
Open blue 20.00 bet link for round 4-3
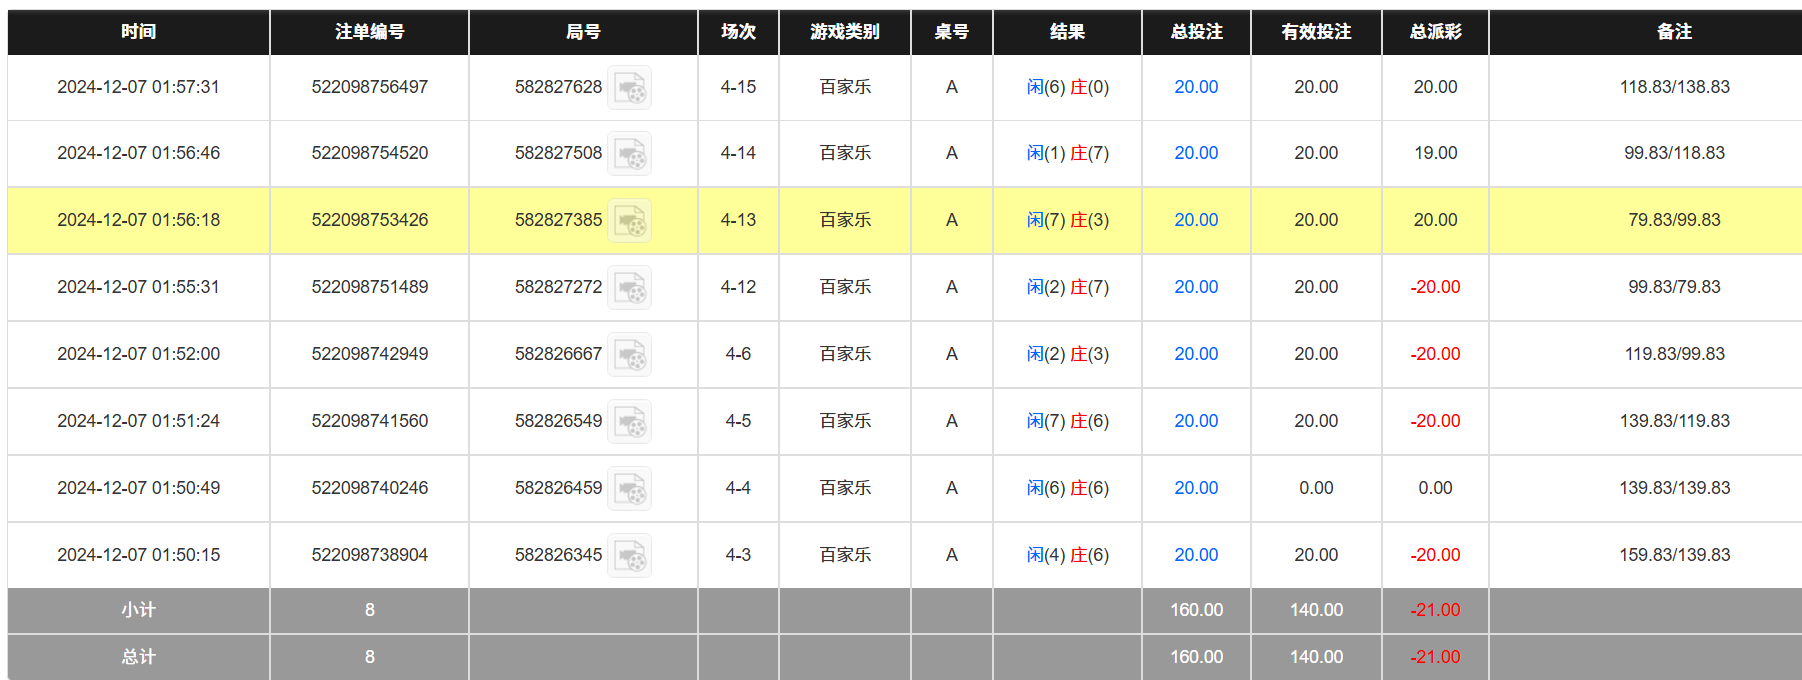(1195, 555)
